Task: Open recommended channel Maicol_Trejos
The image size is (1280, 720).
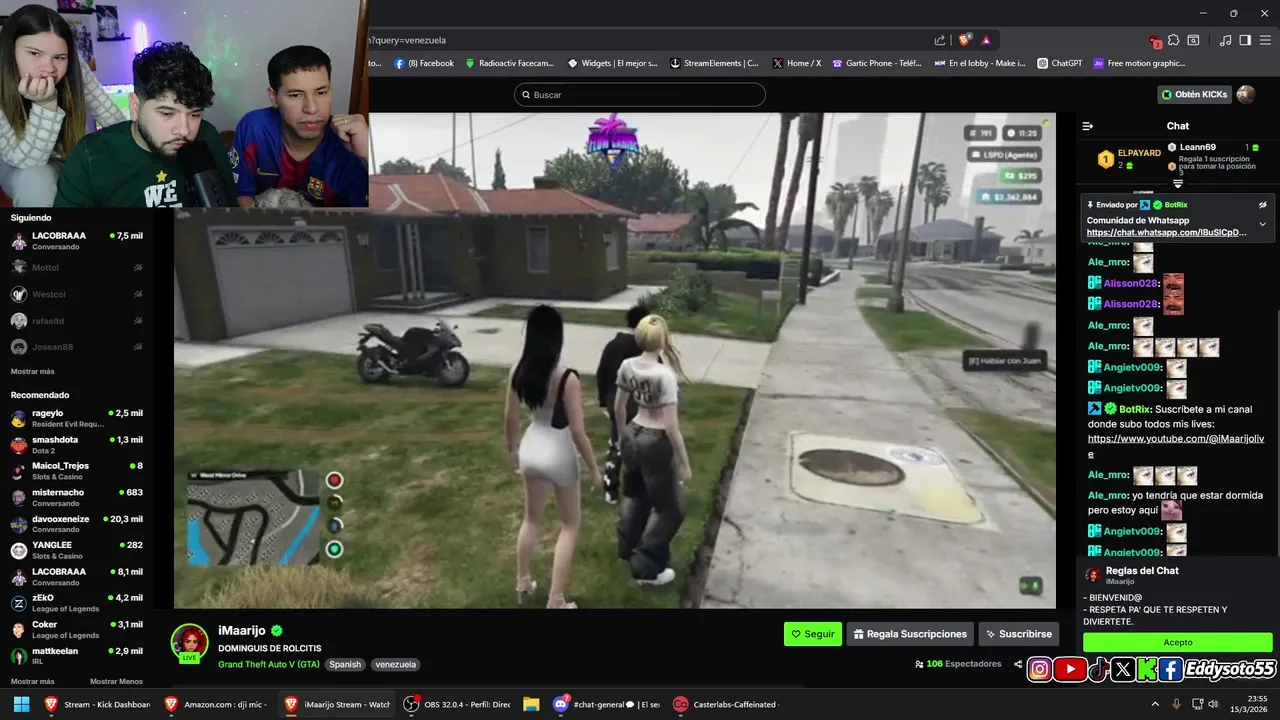Action: [77, 471]
